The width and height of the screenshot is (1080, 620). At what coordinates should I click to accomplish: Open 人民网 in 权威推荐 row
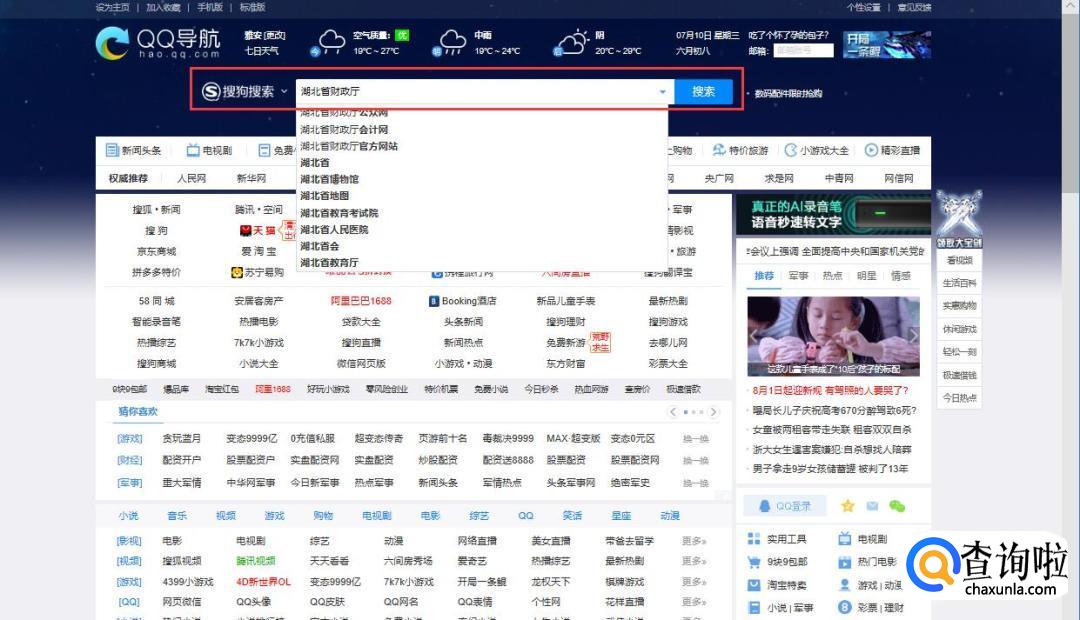coord(191,178)
